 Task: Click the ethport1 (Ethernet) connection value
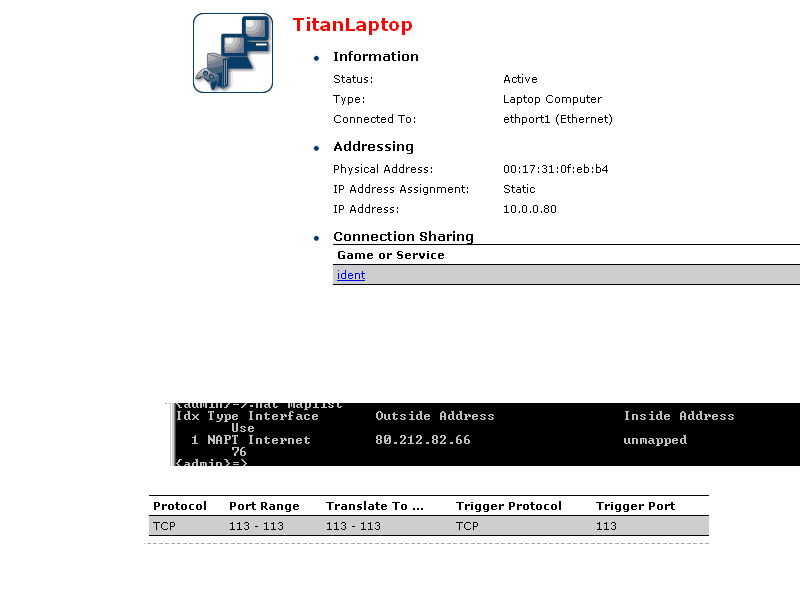click(558, 119)
